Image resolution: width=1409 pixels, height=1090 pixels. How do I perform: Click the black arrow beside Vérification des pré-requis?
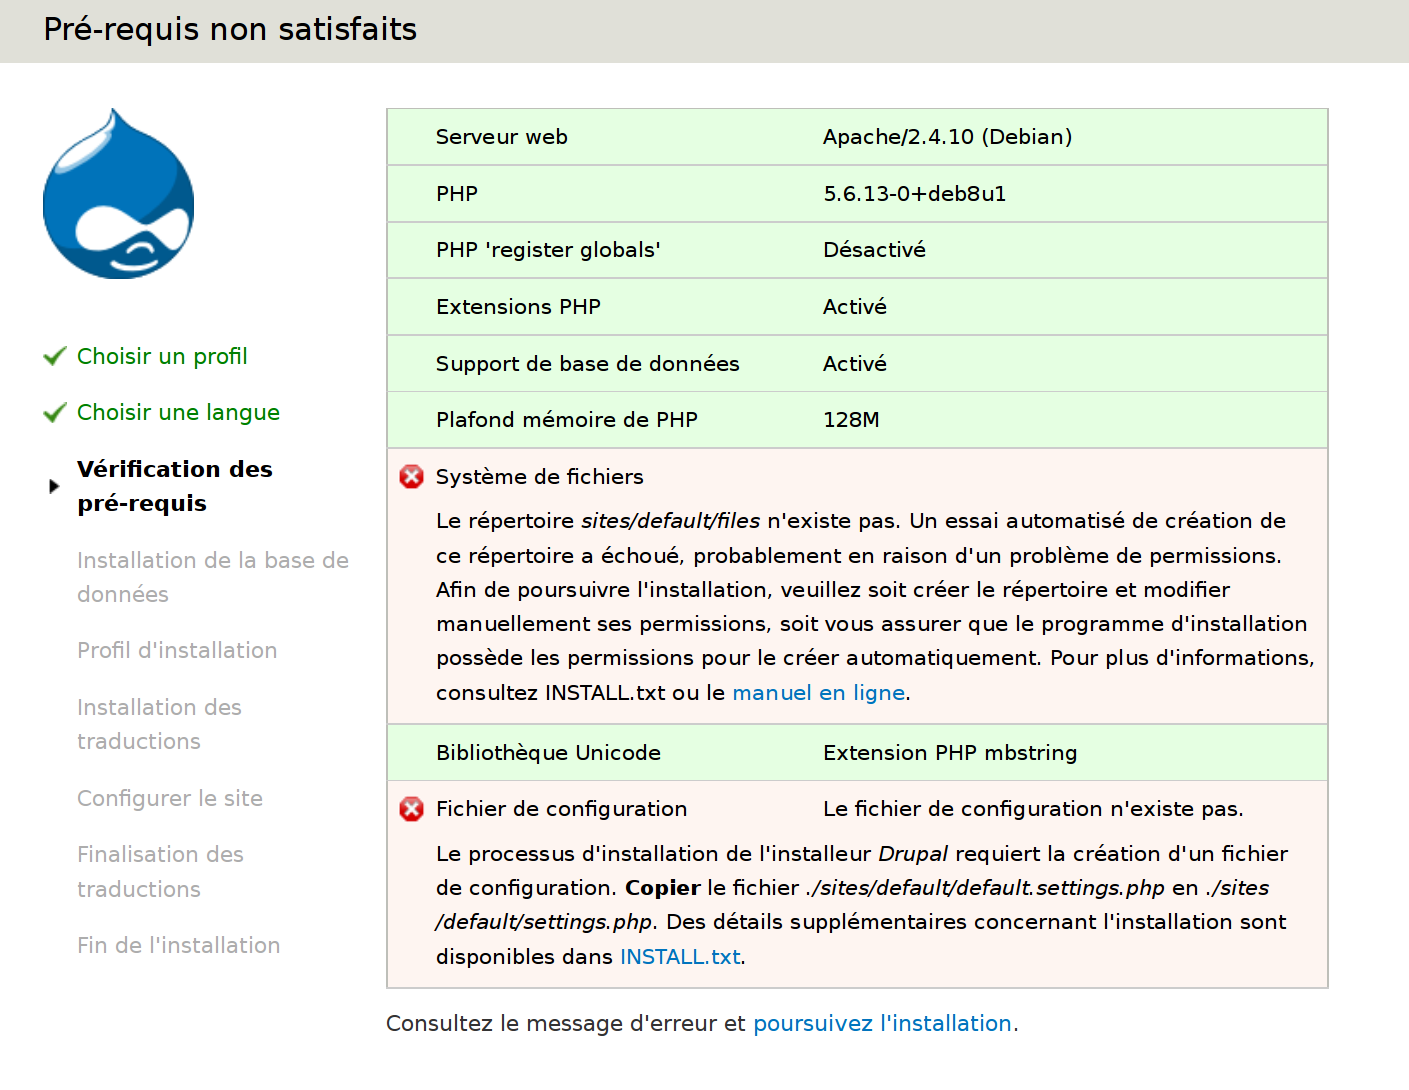[x=54, y=487]
